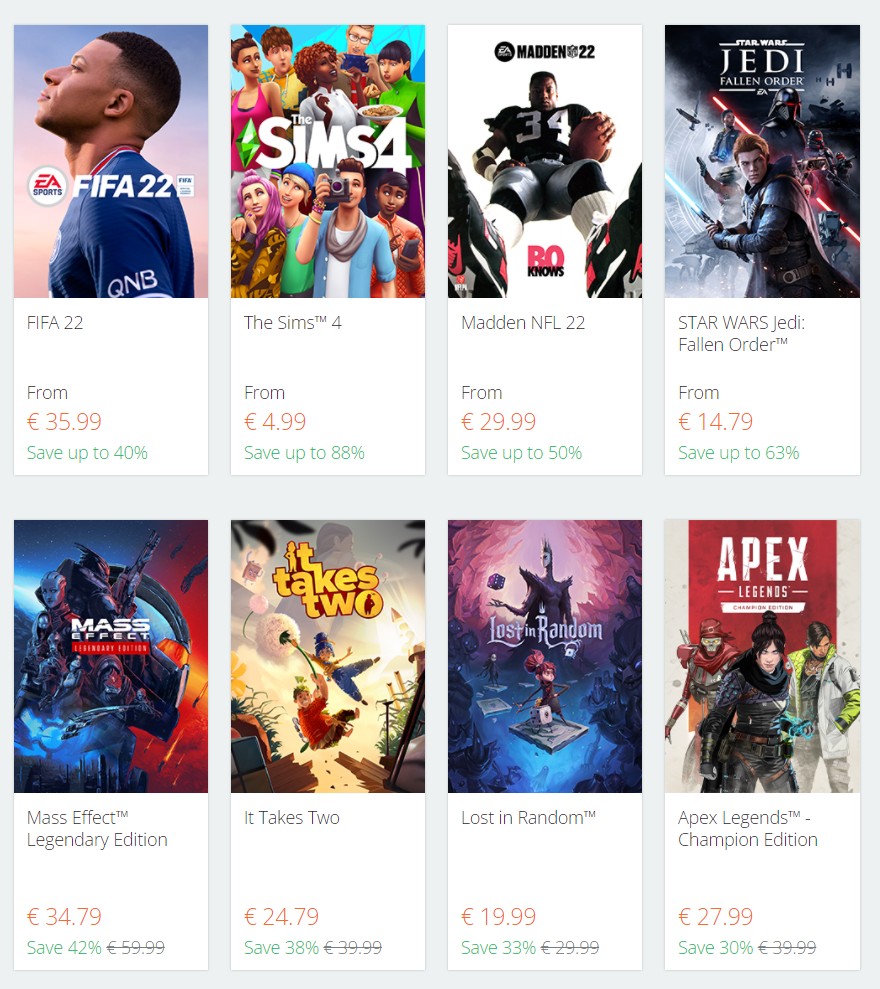Open Mass Effect Legendary Edition cover art
880x989 pixels.
111,656
